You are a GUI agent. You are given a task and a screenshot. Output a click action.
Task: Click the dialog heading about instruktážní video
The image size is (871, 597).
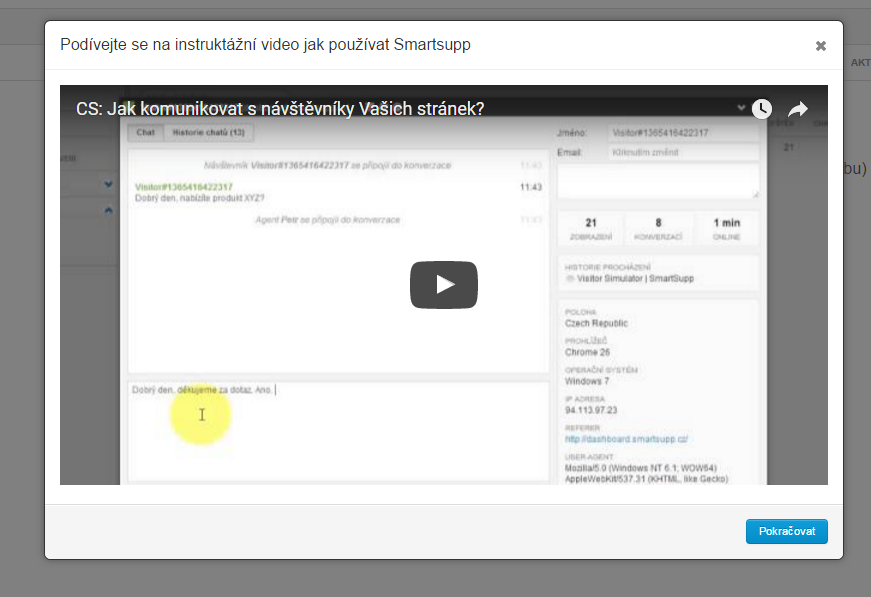tap(265, 44)
